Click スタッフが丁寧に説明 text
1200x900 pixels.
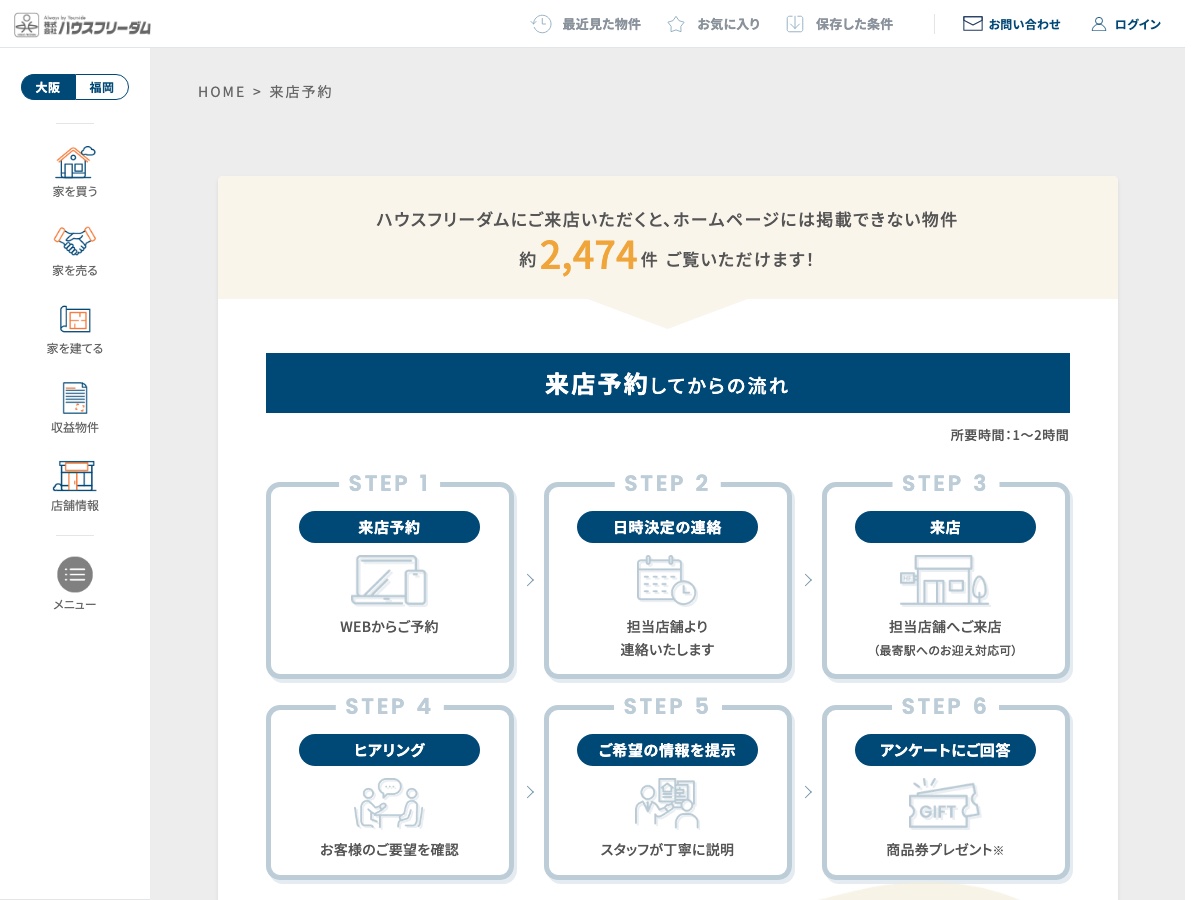[x=667, y=850]
